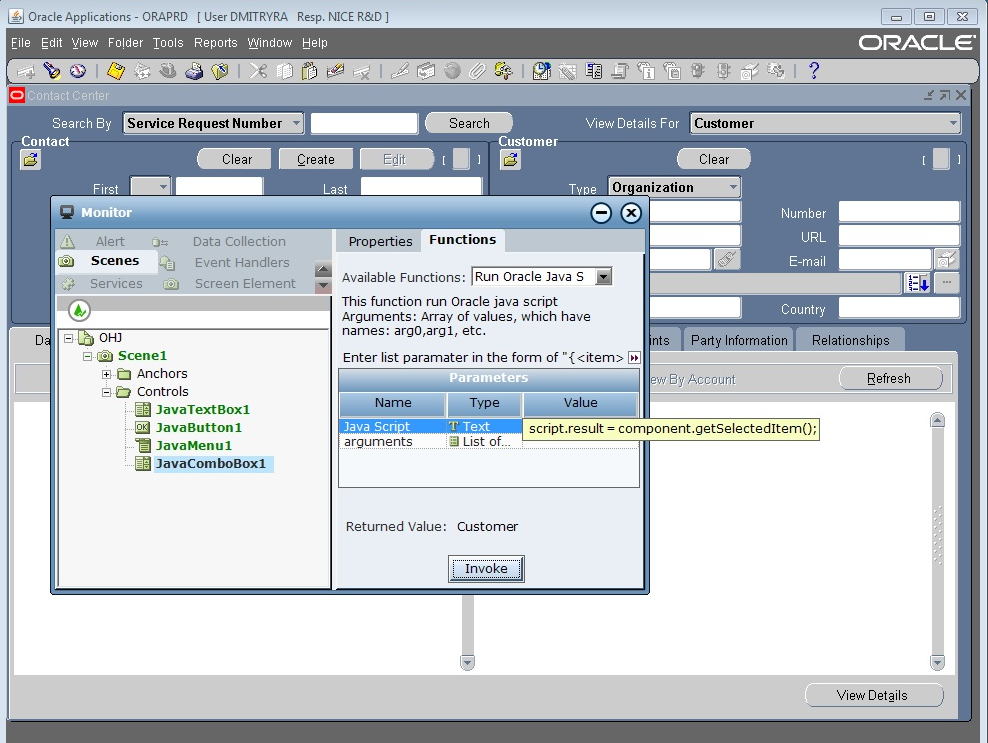The width and height of the screenshot is (988, 743).
Task: Click the Refresh button
Action: [888, 379]
